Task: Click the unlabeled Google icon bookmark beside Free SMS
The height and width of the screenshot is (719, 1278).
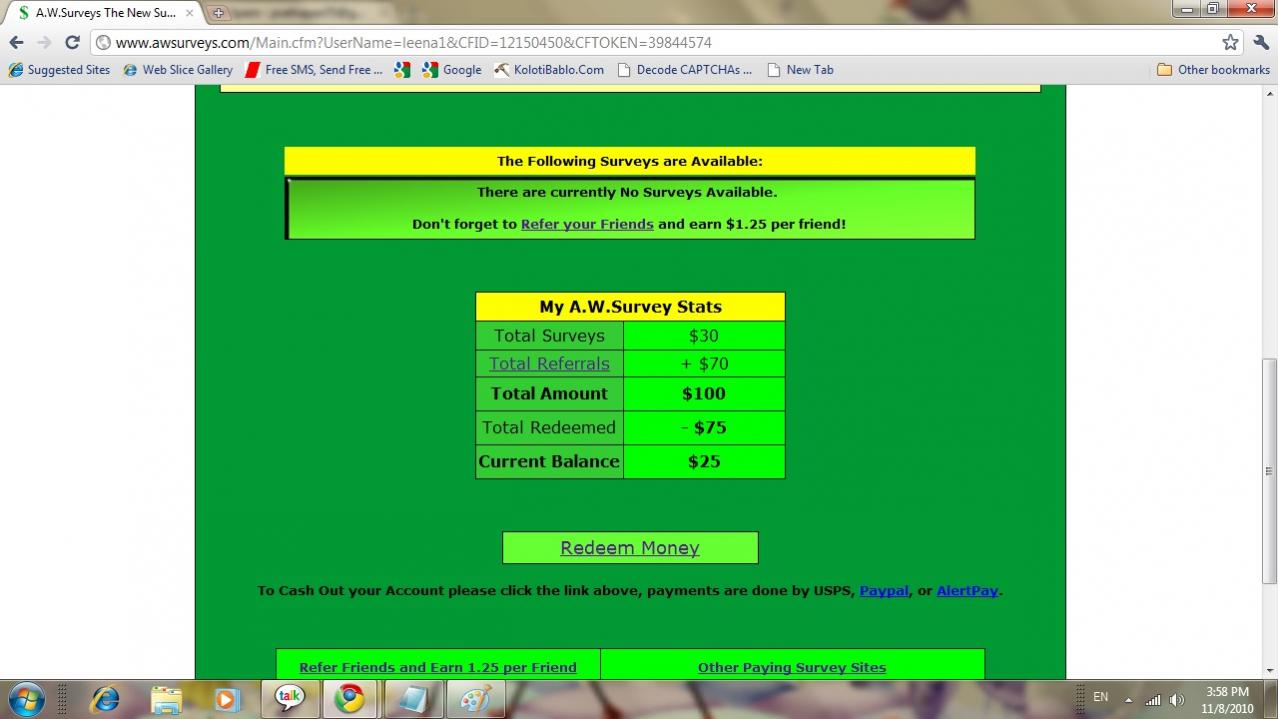Action: tap(402, 70)
